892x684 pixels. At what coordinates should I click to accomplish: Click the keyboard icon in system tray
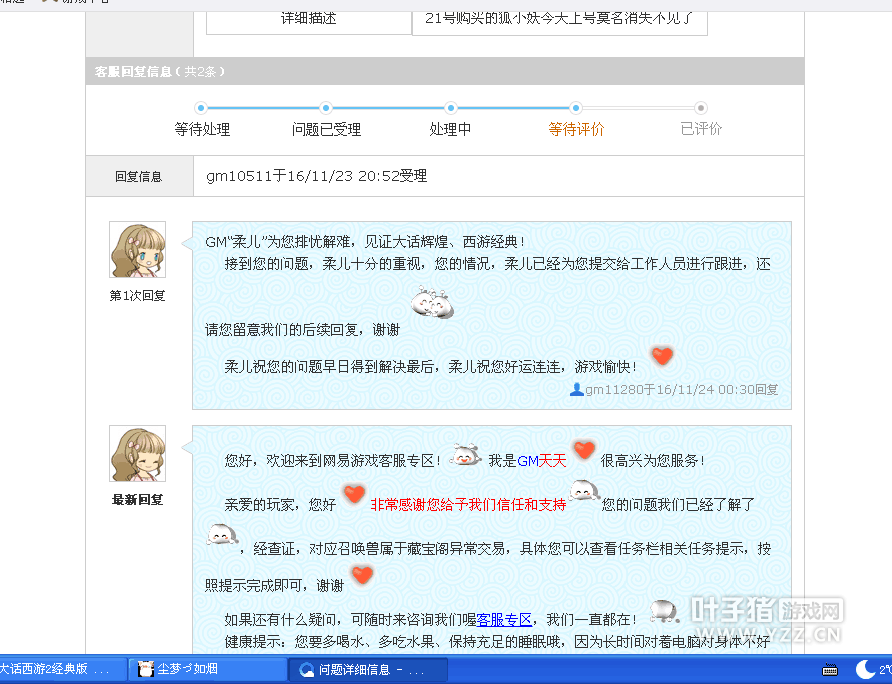pyautogui.click(x=829, y=669)
